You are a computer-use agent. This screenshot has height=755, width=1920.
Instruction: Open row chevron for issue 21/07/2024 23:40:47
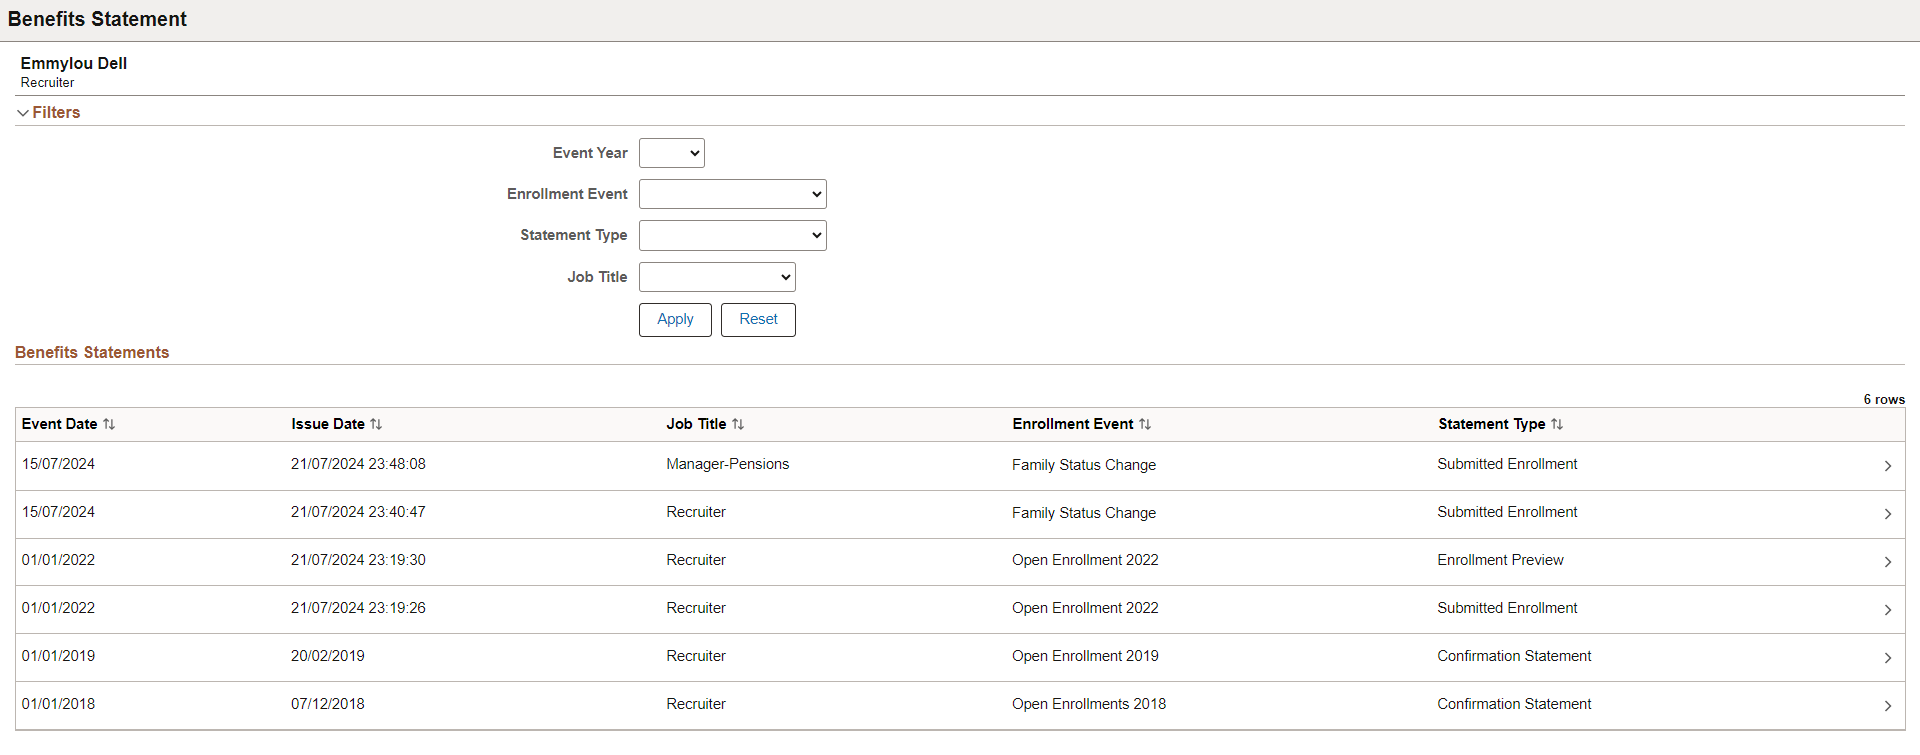1888,514
